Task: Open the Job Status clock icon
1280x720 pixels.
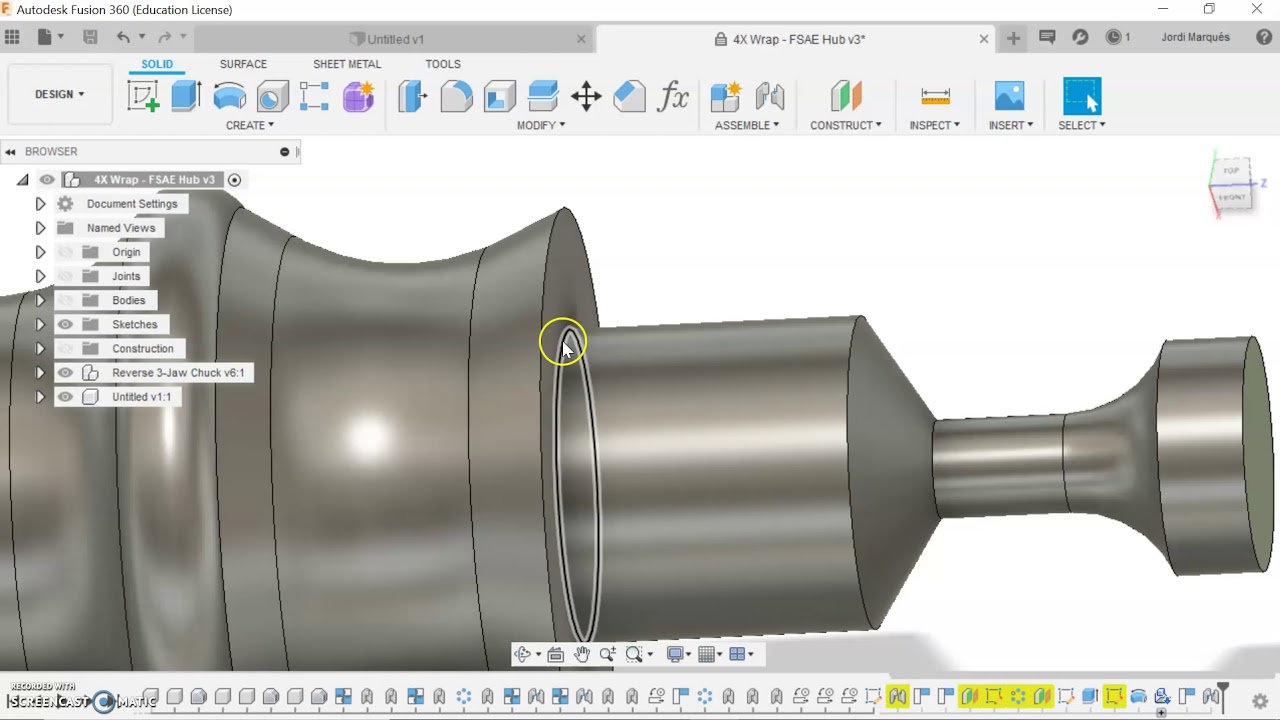Action: pos(1114,37)
